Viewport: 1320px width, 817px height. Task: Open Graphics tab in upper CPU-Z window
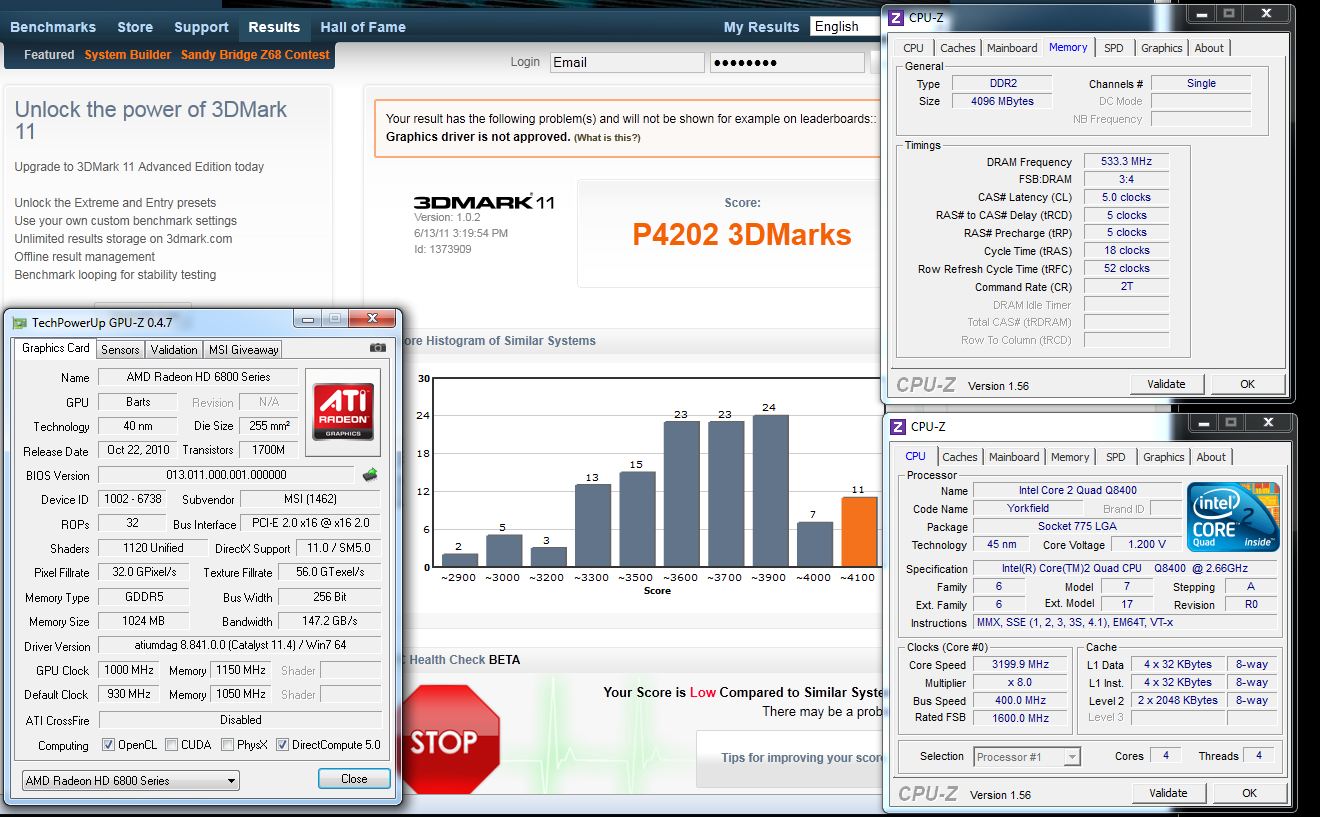coord(1161,48)
